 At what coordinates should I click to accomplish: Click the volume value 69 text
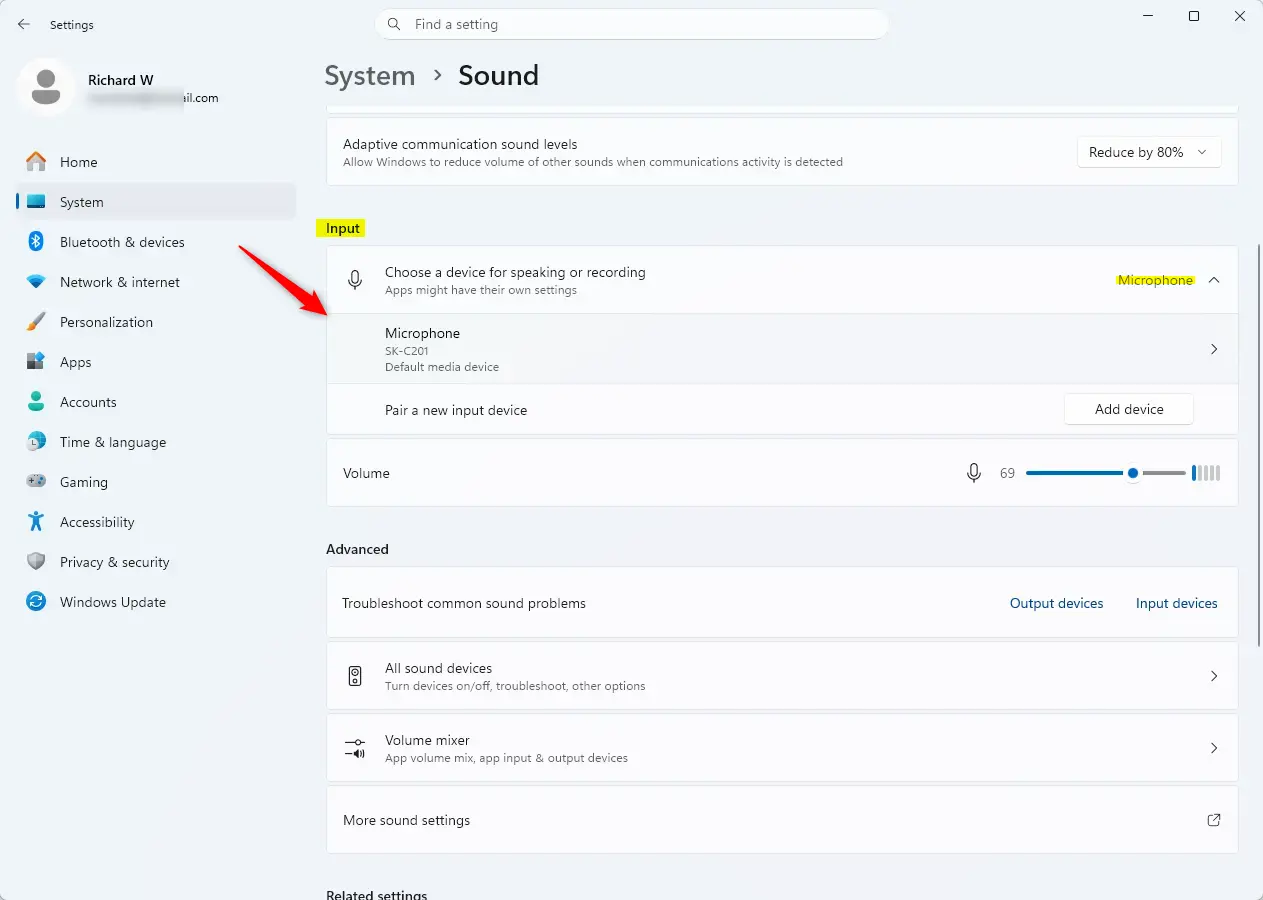1007,473
